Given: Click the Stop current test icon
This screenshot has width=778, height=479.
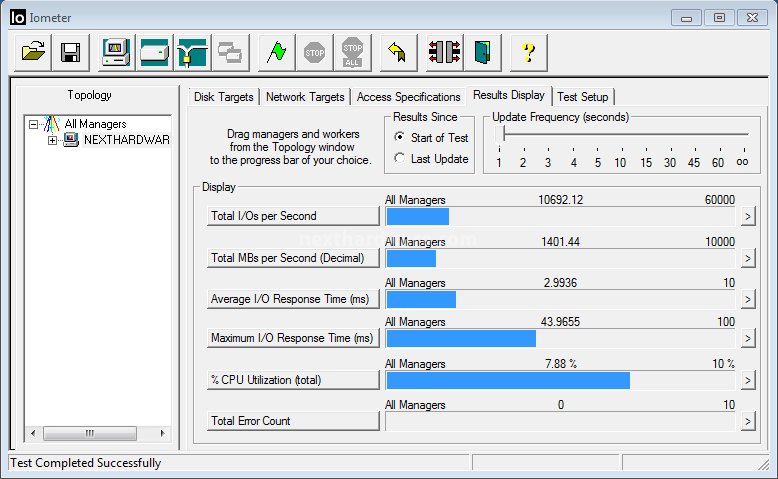Looking at the screenshot, I should pyautogui.click(x=314, y=52).
